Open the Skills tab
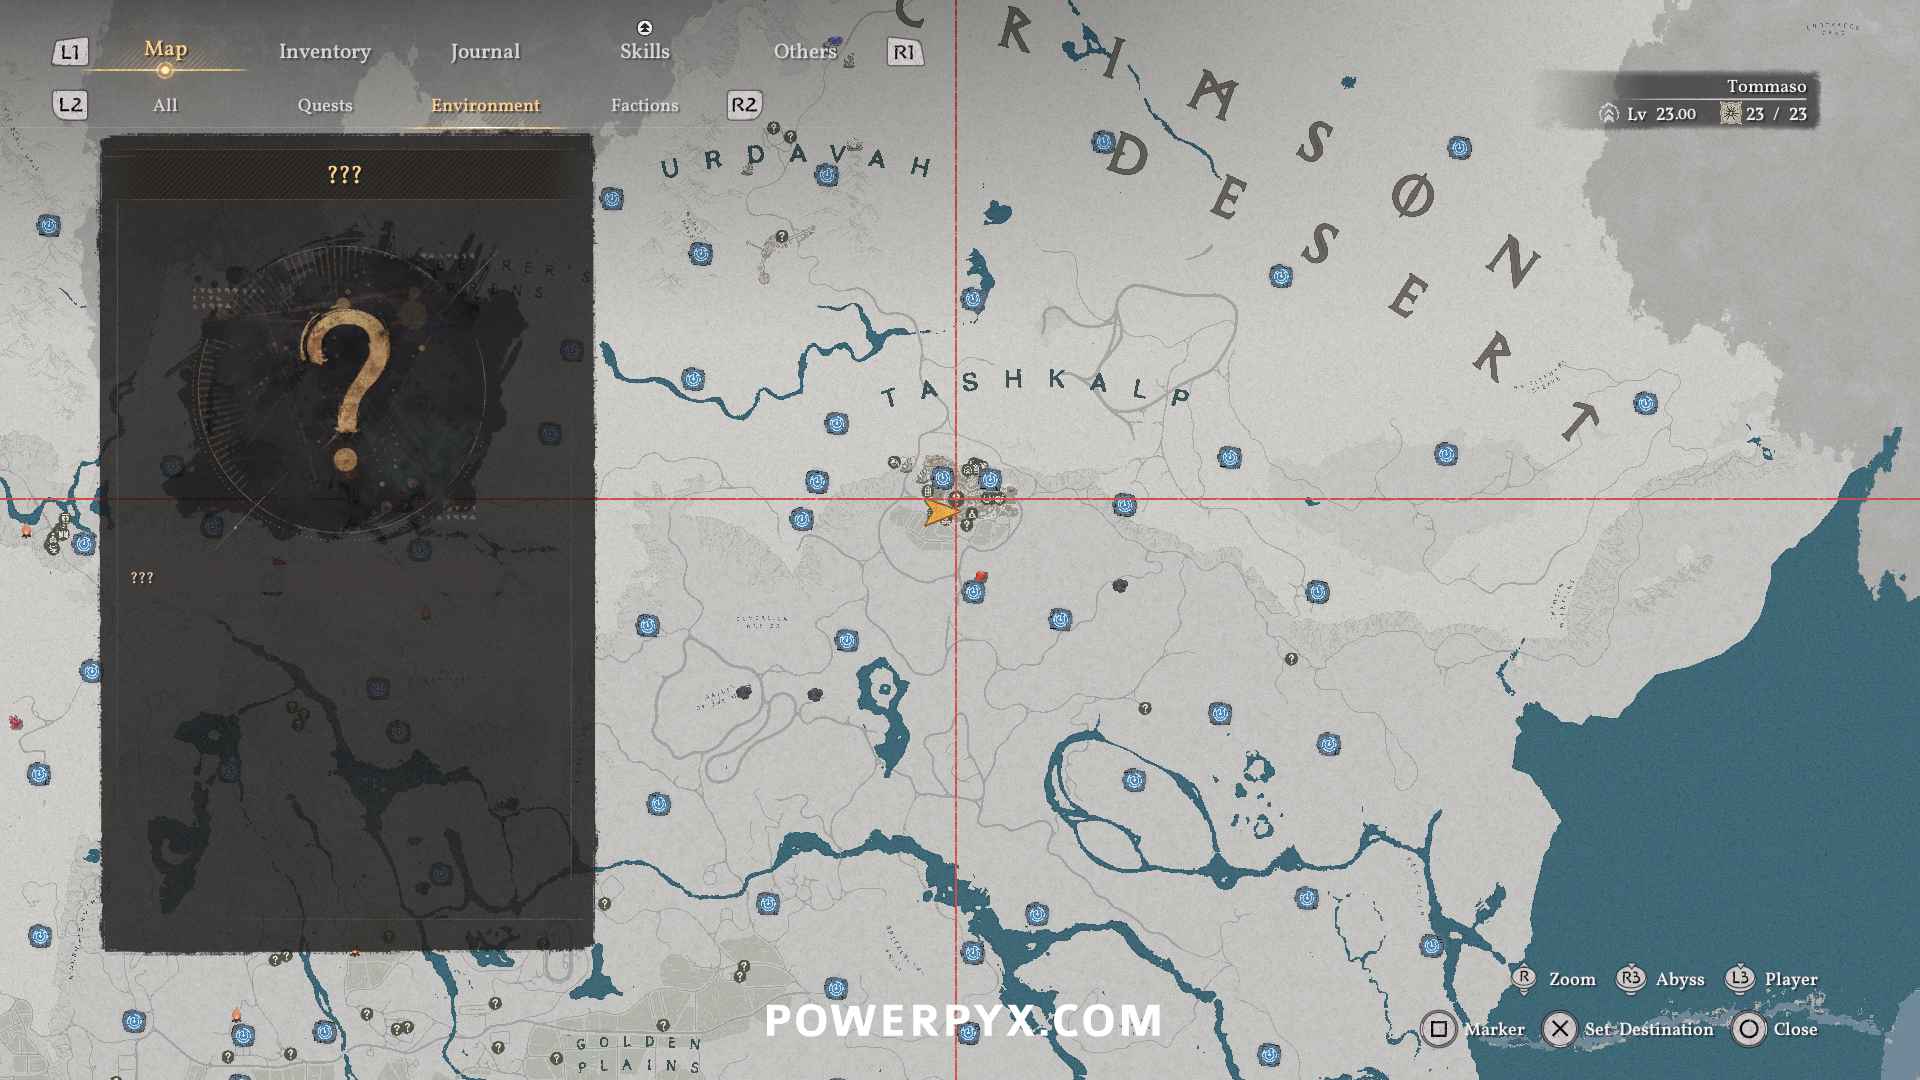Image resolution: width=1920 pixels, height=1080 pixels. (x=644, y=52)
